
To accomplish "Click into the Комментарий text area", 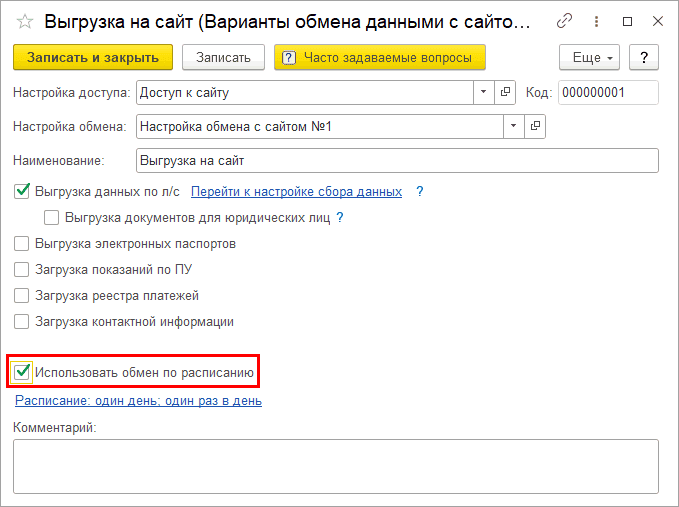I will coord(335,465).
